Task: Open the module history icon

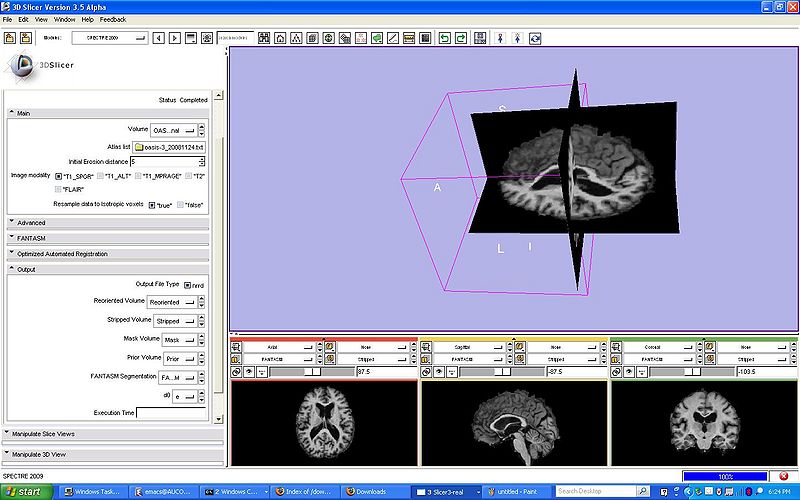Action: click(x=191, y=38)
